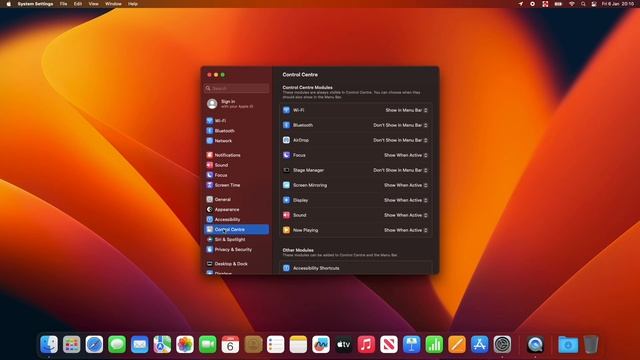Click the location arrow menu bar icon
The width and height of the screenshot is (640, 360).
click(520, 4)
